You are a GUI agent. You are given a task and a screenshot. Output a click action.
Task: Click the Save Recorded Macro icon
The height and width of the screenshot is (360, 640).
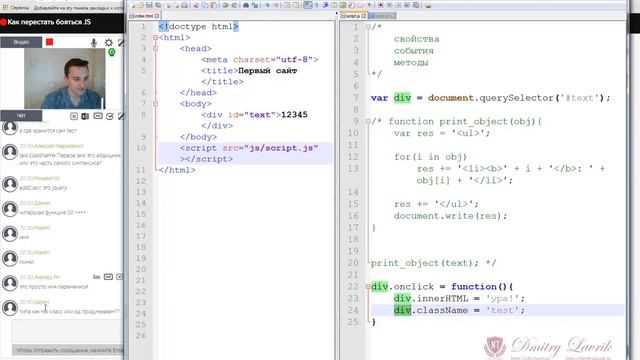(x=416, y=5)
